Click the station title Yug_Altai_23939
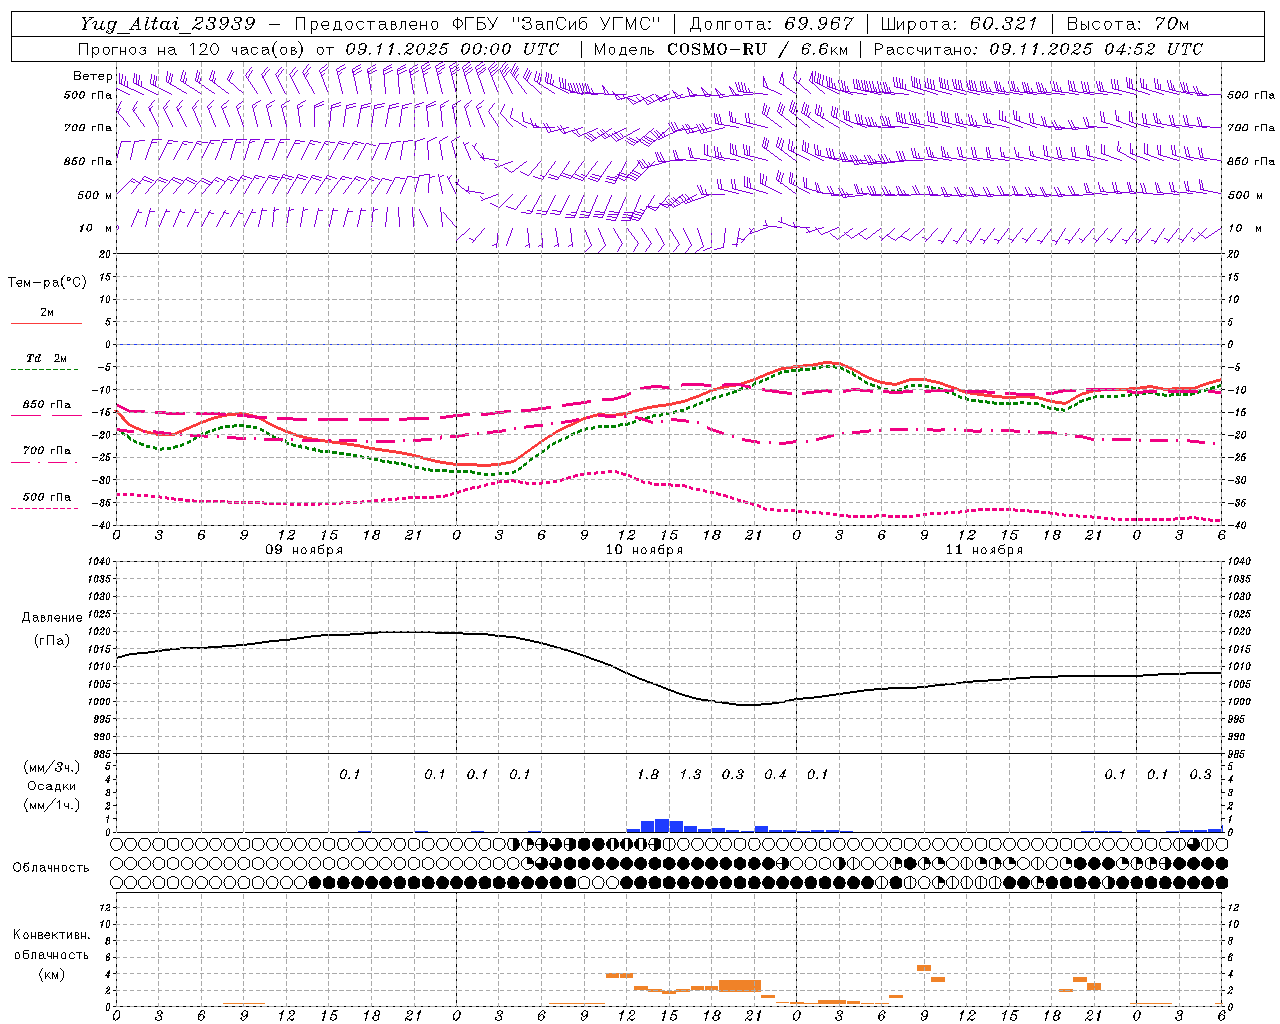This screenshot has height=1024, width=1280. pyautogui.click(x=168, y=24)
